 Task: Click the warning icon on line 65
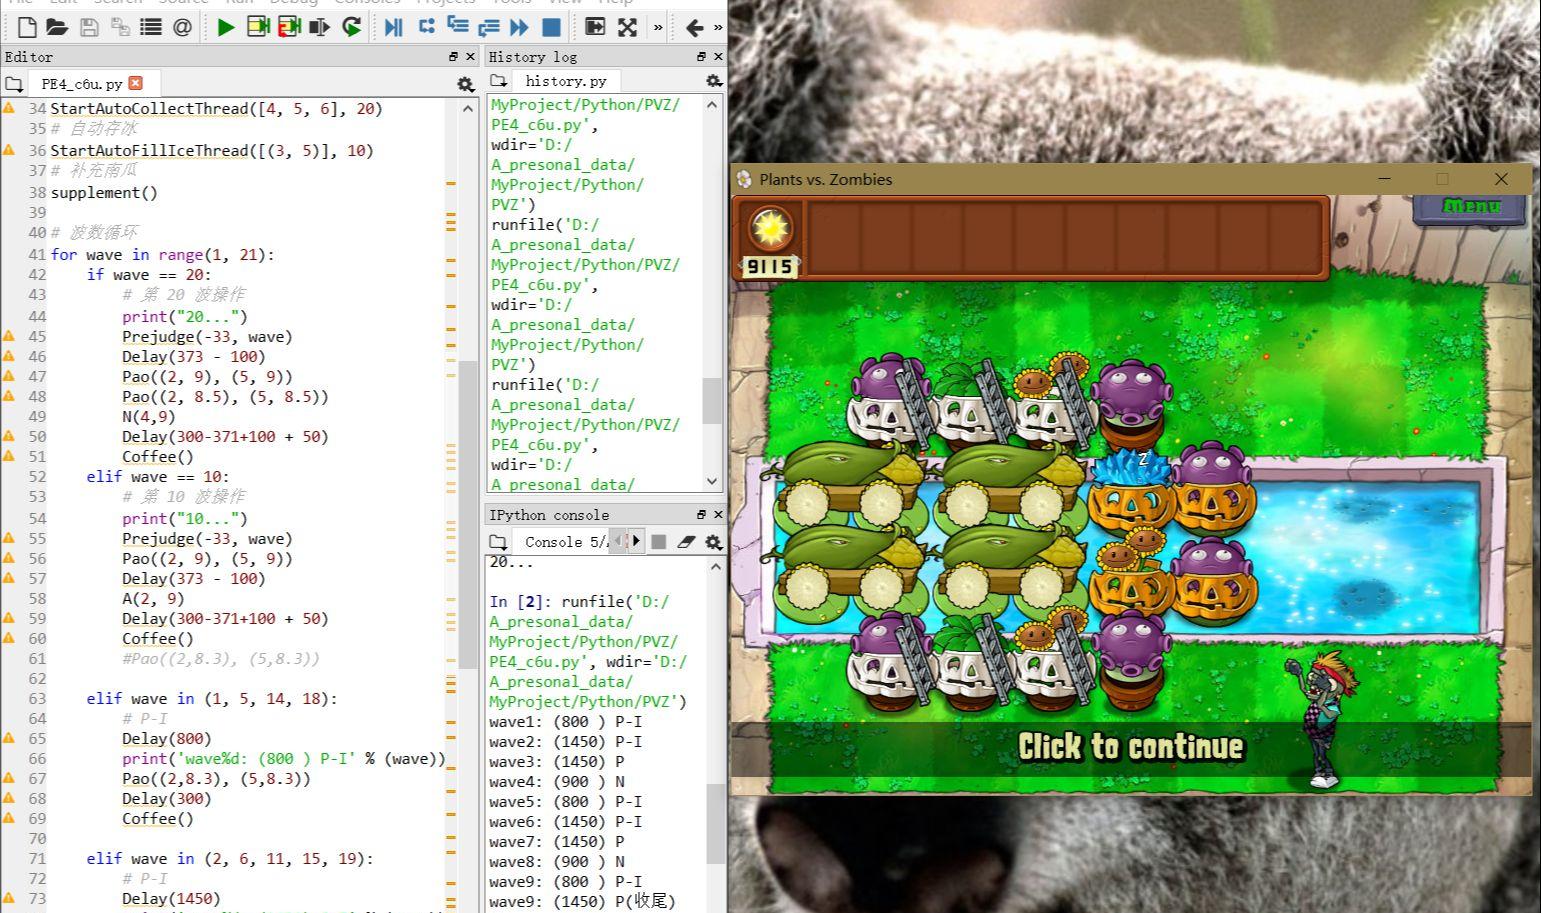pos(9,738)
